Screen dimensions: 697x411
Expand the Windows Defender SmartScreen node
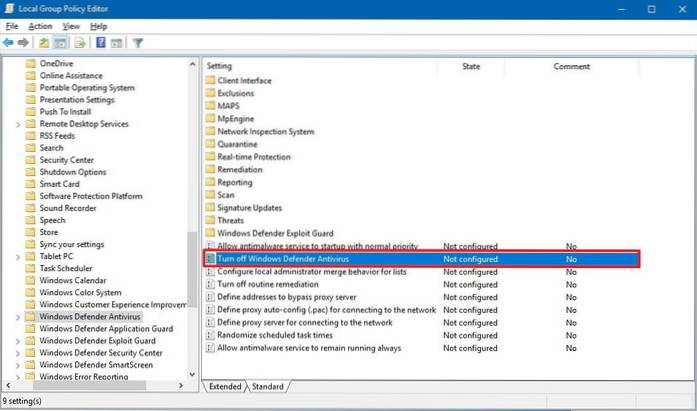(x=18, y=365)
